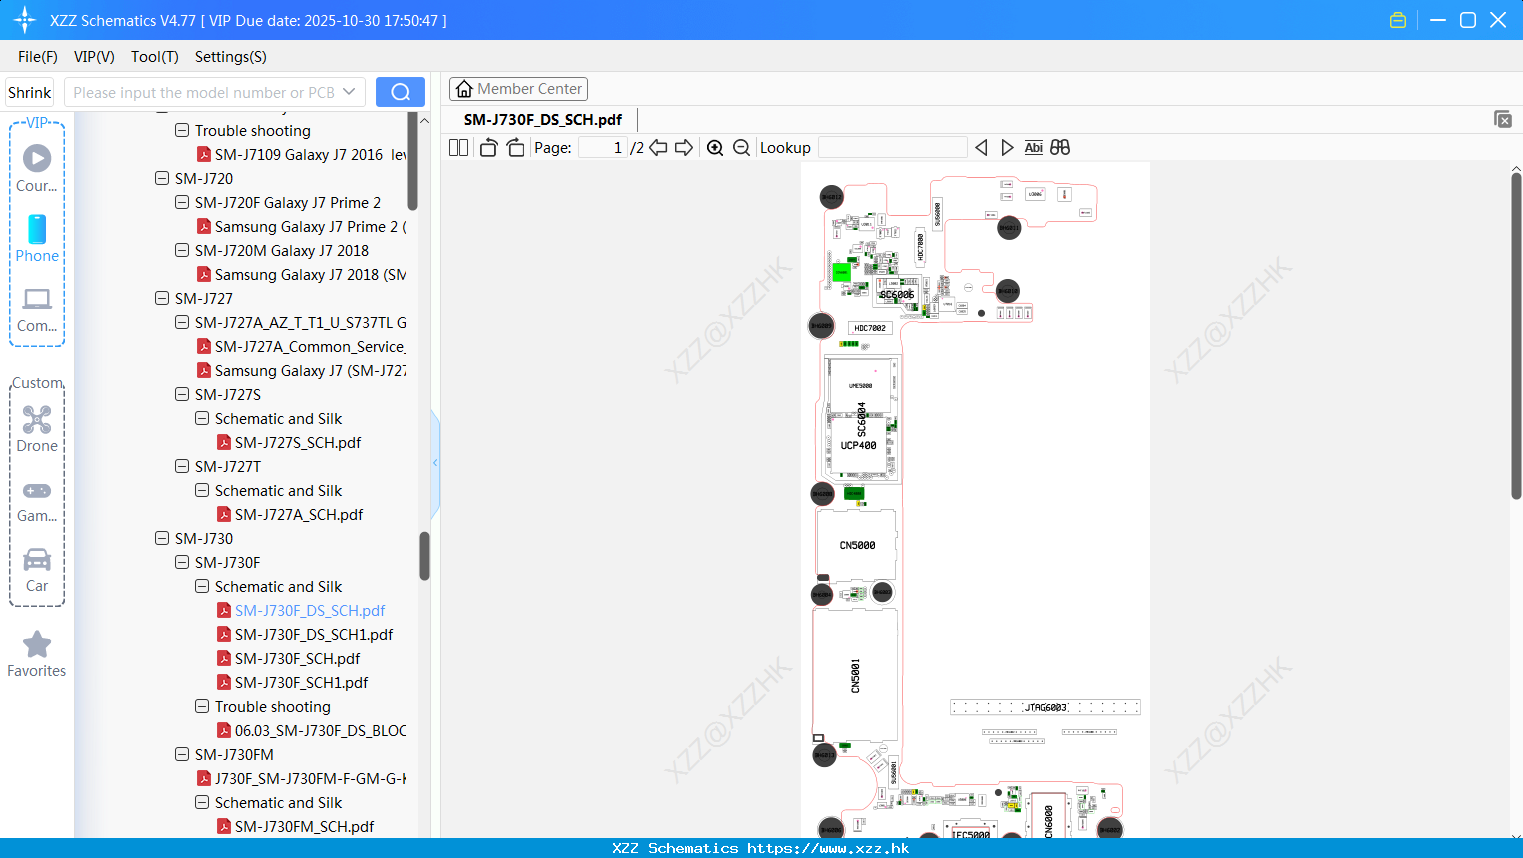The image size is (1523, 858).
Task: Open SM-J730F_SCH.pdf file
Action: (x=297, y=658)
